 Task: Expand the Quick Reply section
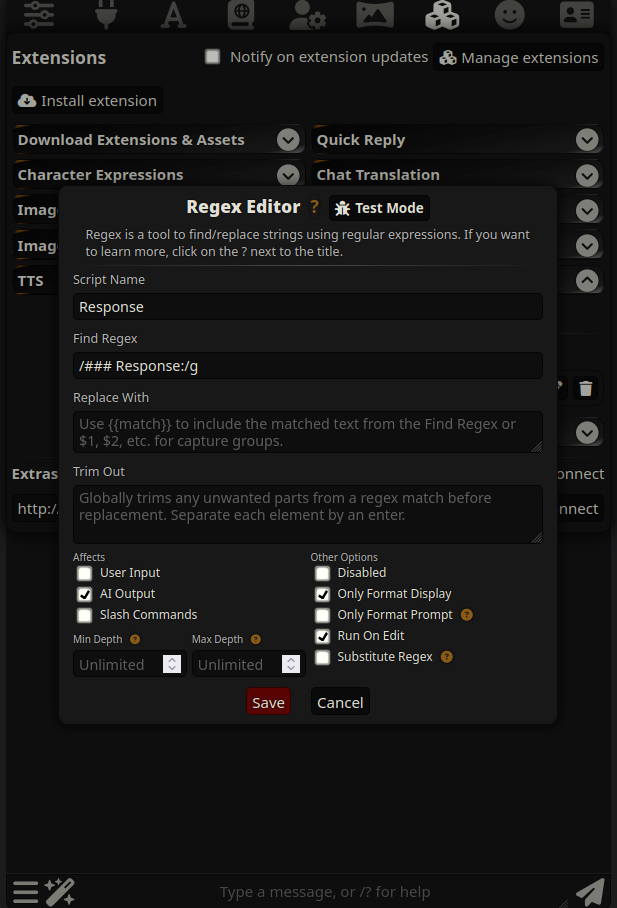click(x=587, y=140)
